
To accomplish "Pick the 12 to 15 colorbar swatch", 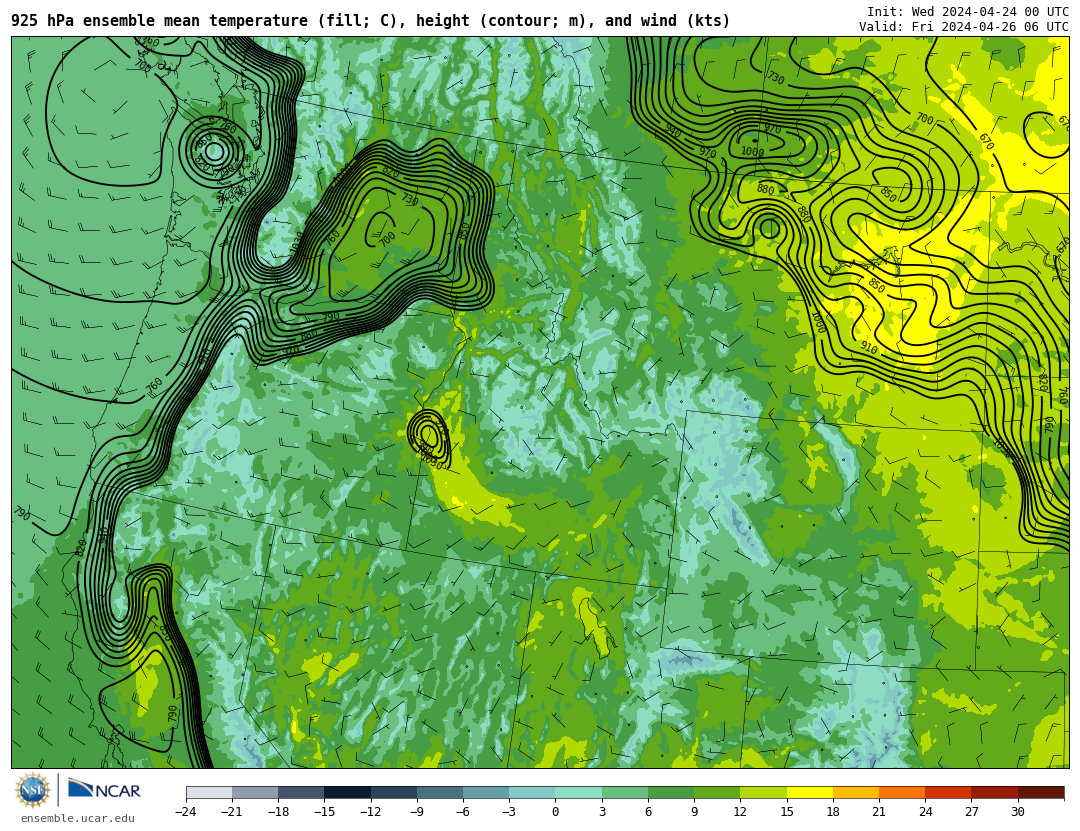I will click(763, 792).
